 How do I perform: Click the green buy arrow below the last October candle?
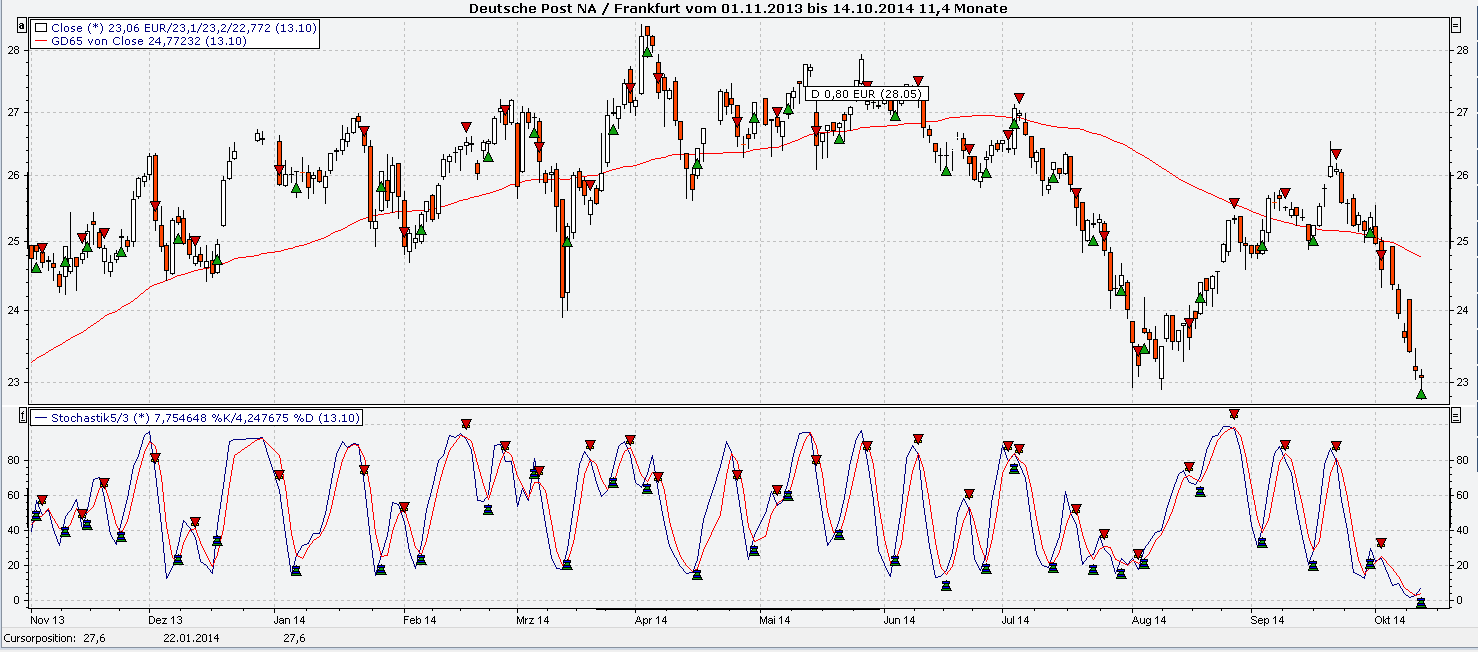[1421, 394]
